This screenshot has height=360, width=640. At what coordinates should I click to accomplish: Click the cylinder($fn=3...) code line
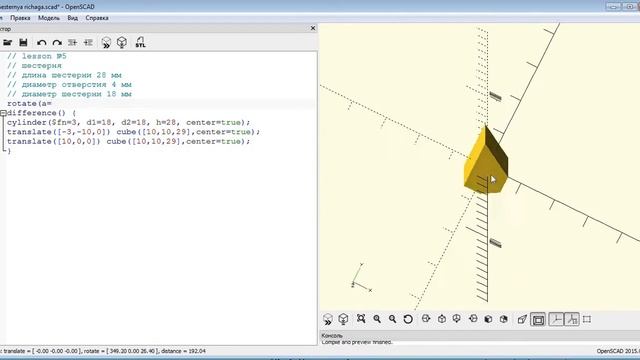pos(128,122)
